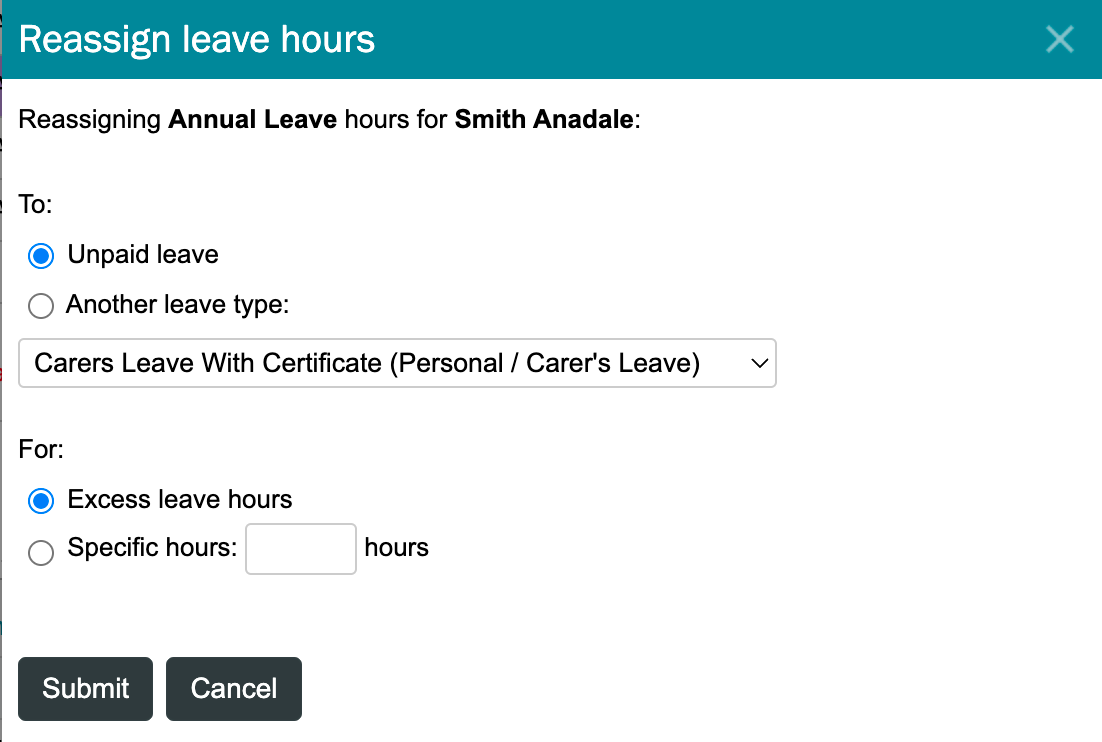Click the Another leave type label text
This screenshot has width=1102, height=742.
178,304
